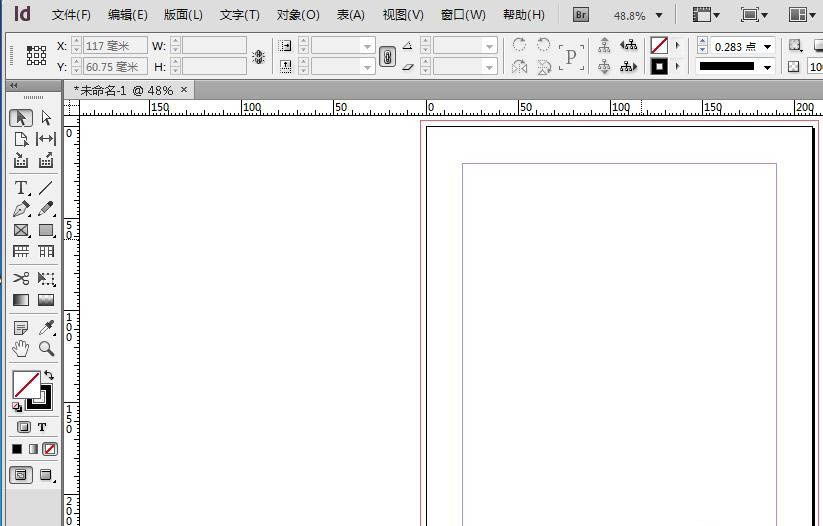Image resolution: width=823 pixels, height=526 pixels.
Task: Apply gradient mode square
Action: pos(33,449)
